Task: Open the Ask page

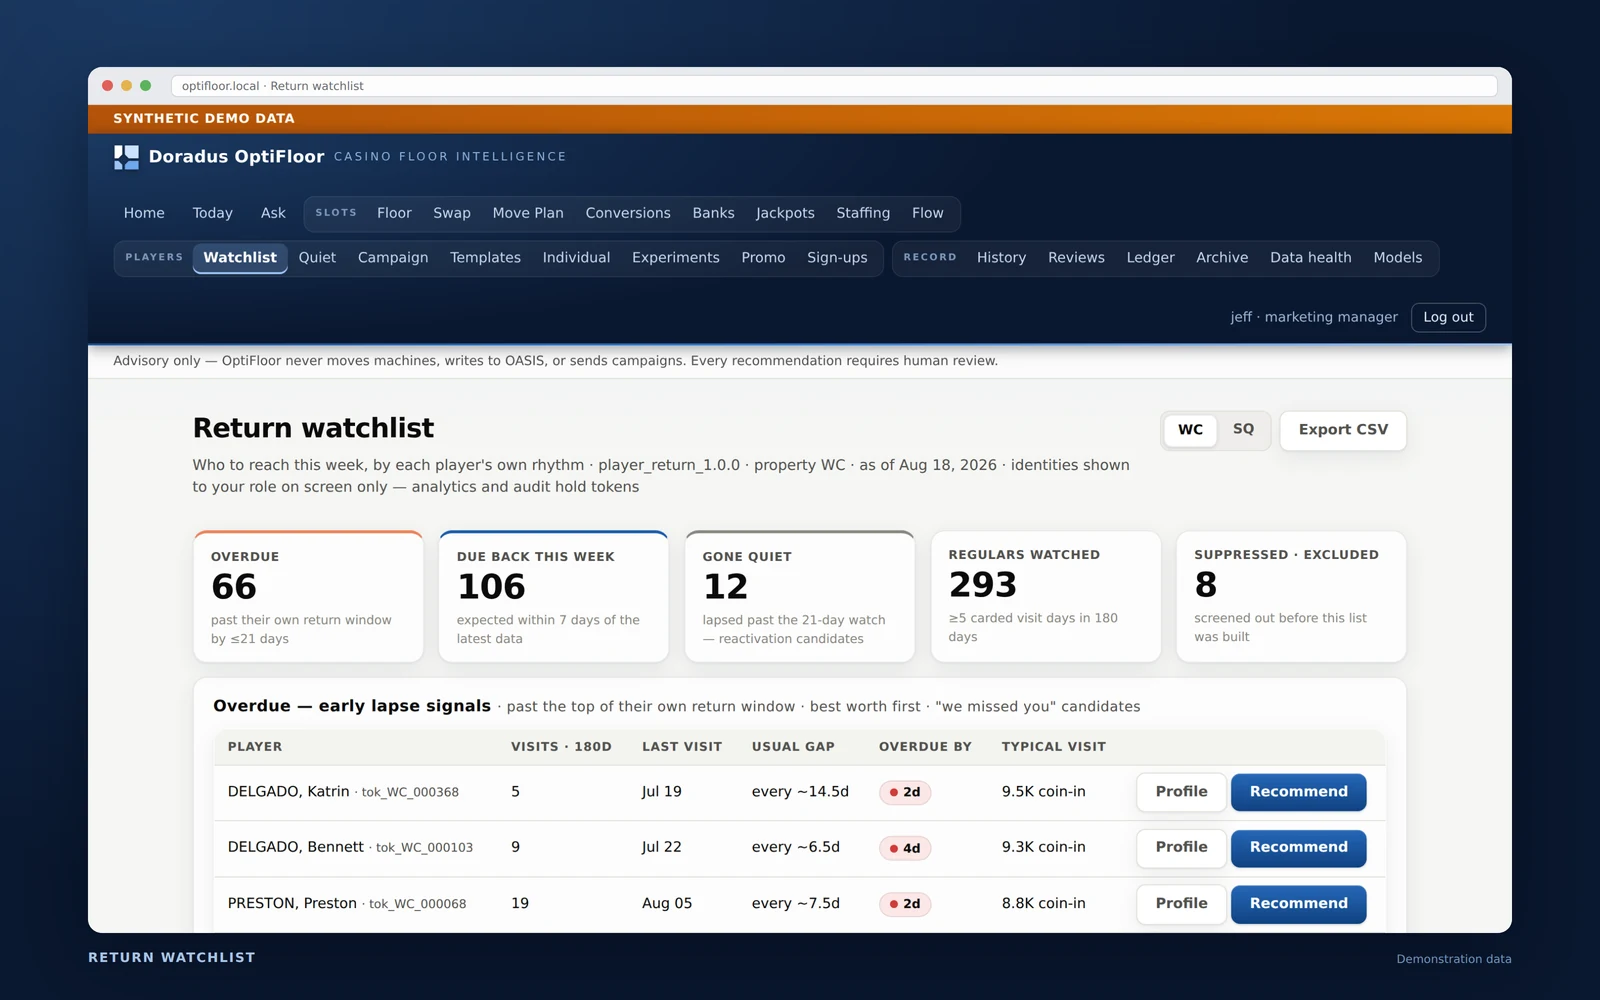Action: click(273, 213)
